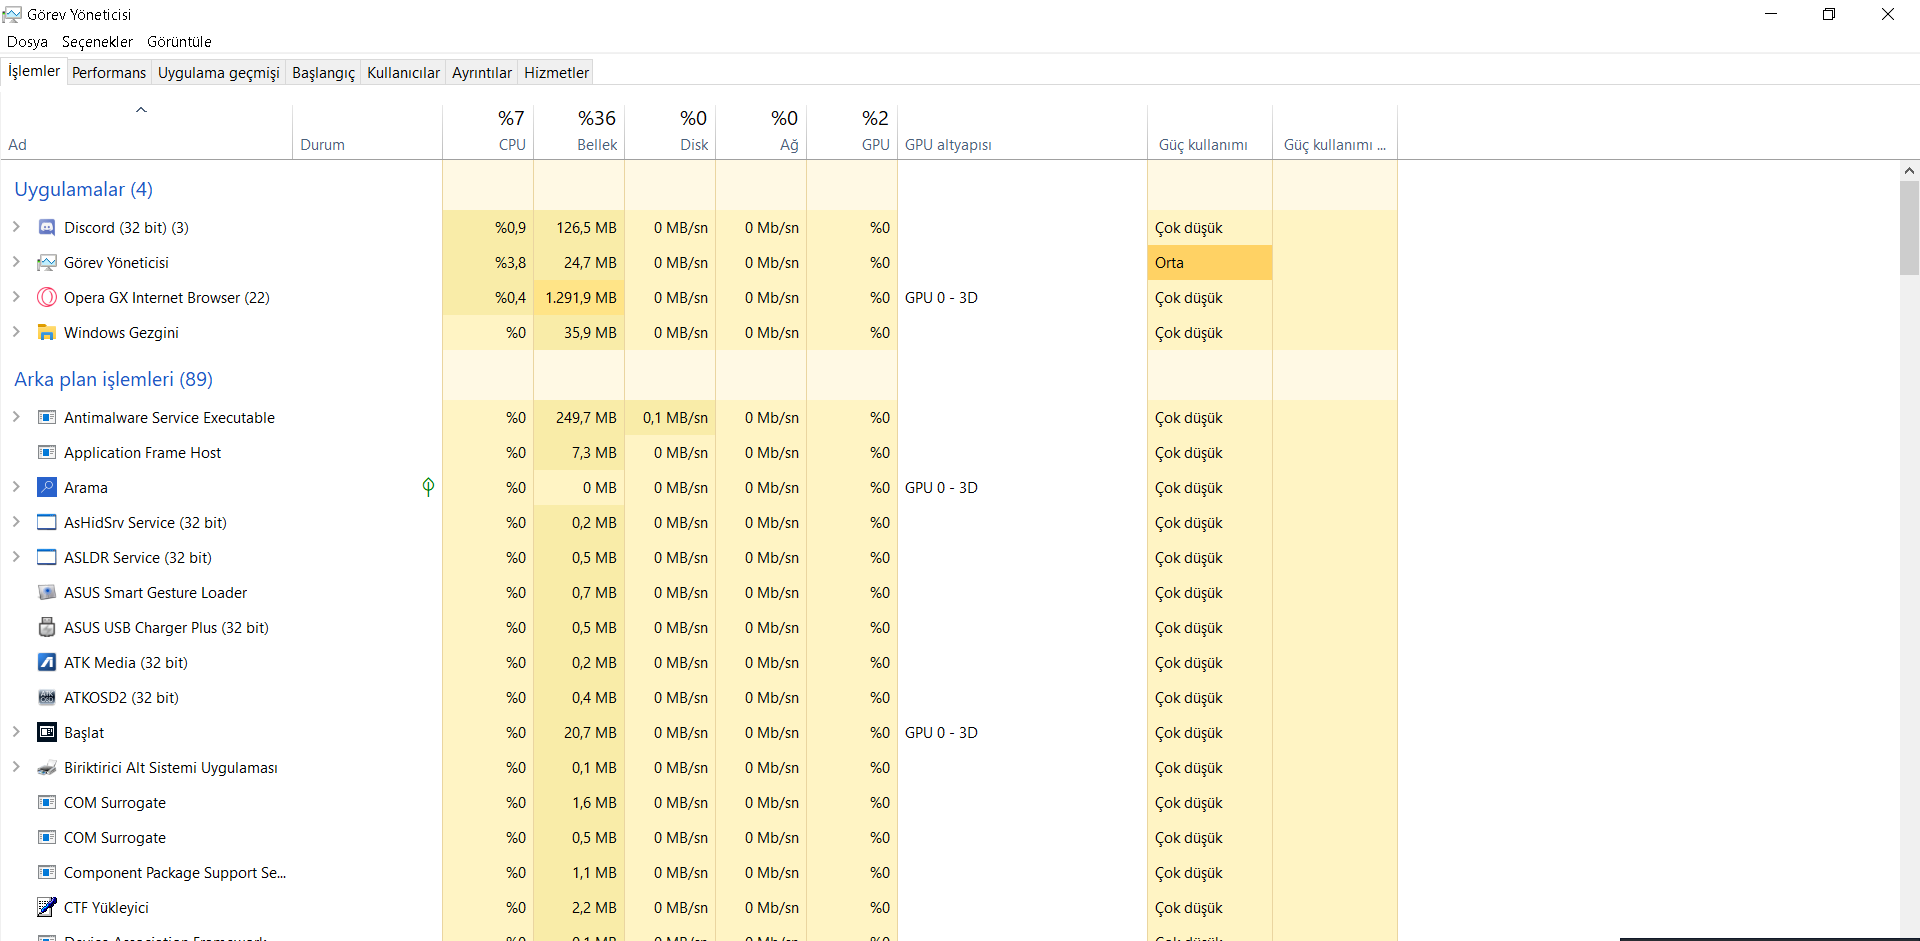Click the green leaf status icon beside Arama
Viewport: 1920px width, 941px height.
coord(428,487)
